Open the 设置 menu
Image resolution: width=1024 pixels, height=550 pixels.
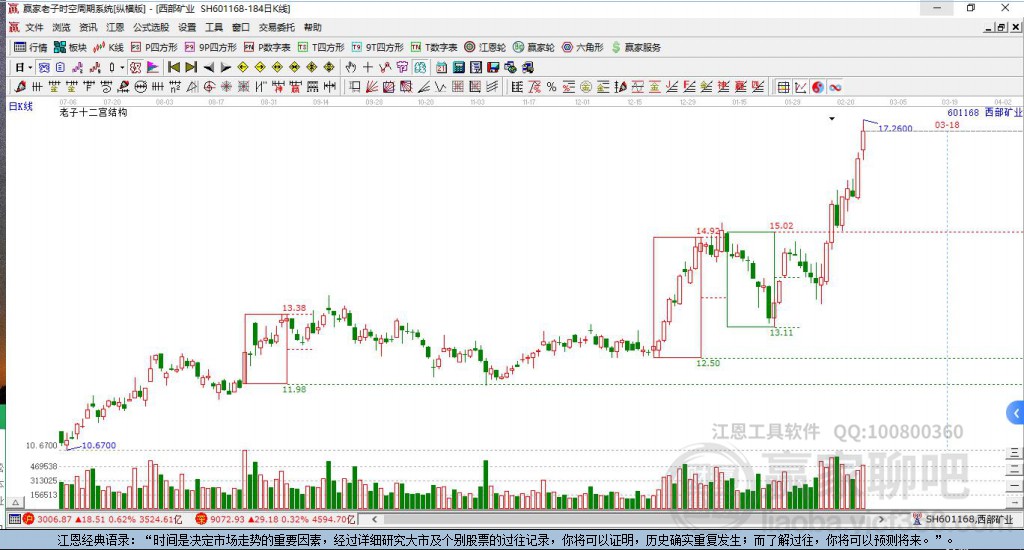pyautogui.click(x=187, y=27)
